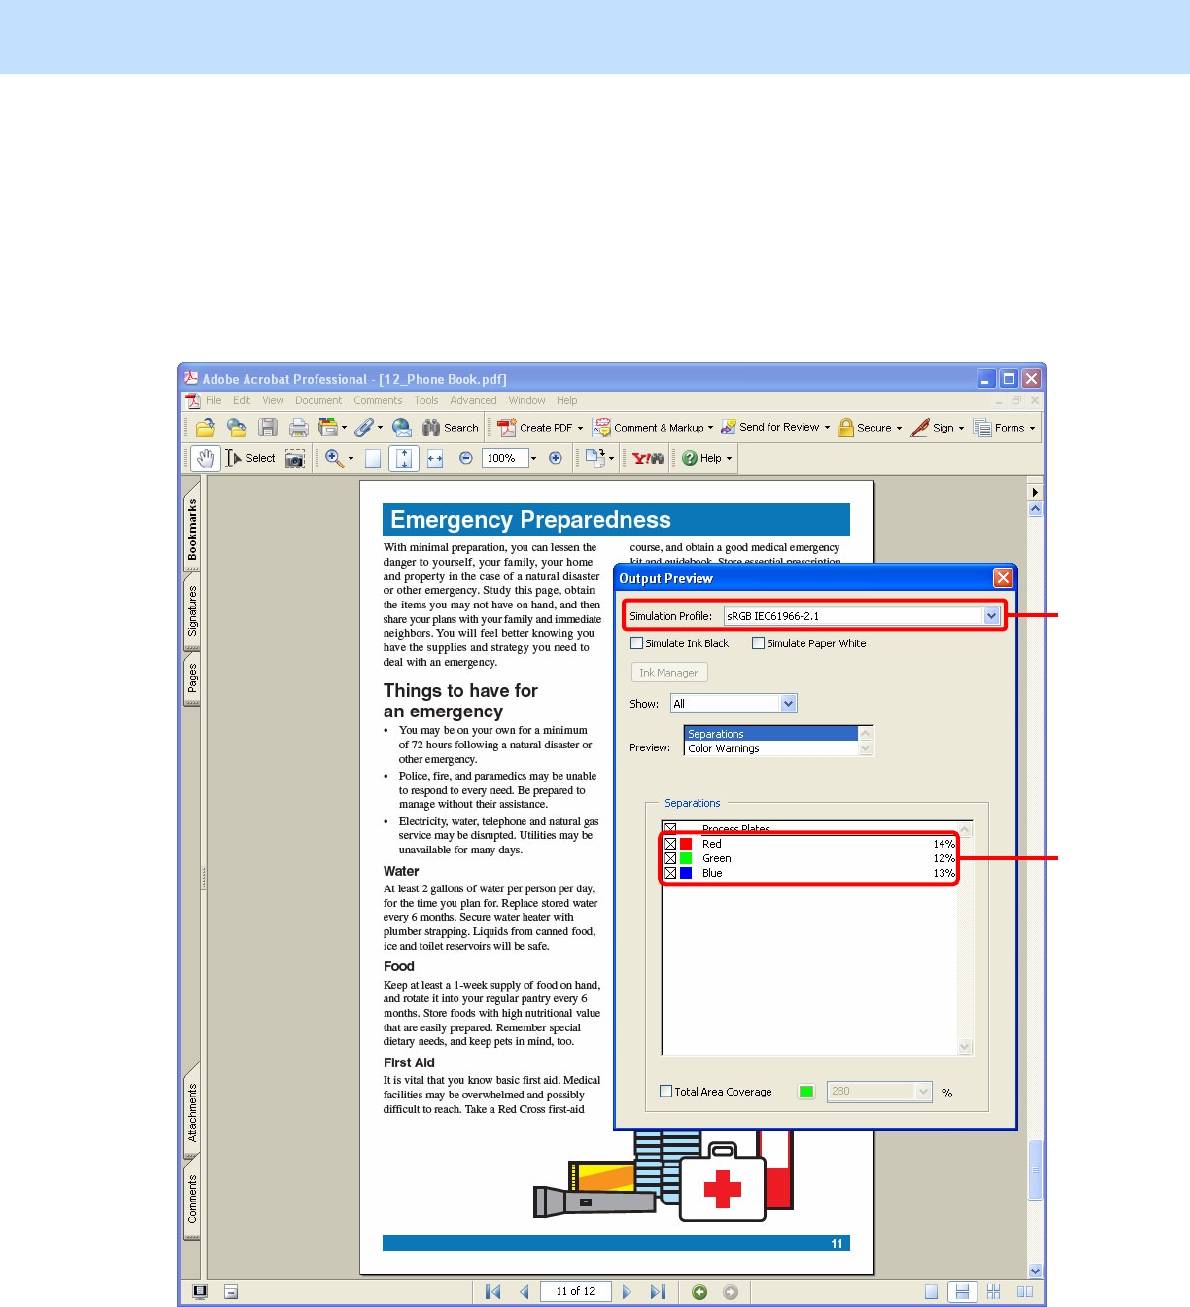Go to the previous page
This screenshot has width=1190, height=1307.
click(x=524, y=1292)
